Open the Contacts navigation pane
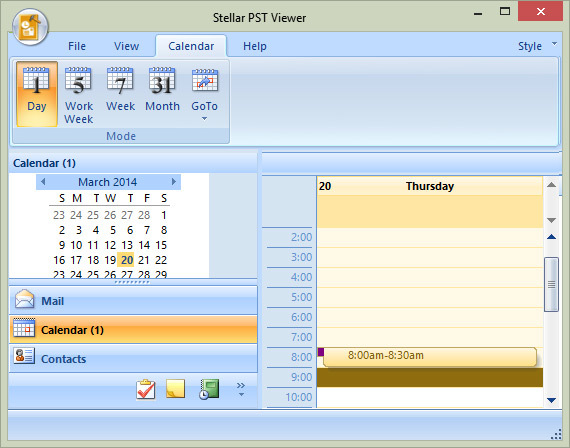 point(133,359)
